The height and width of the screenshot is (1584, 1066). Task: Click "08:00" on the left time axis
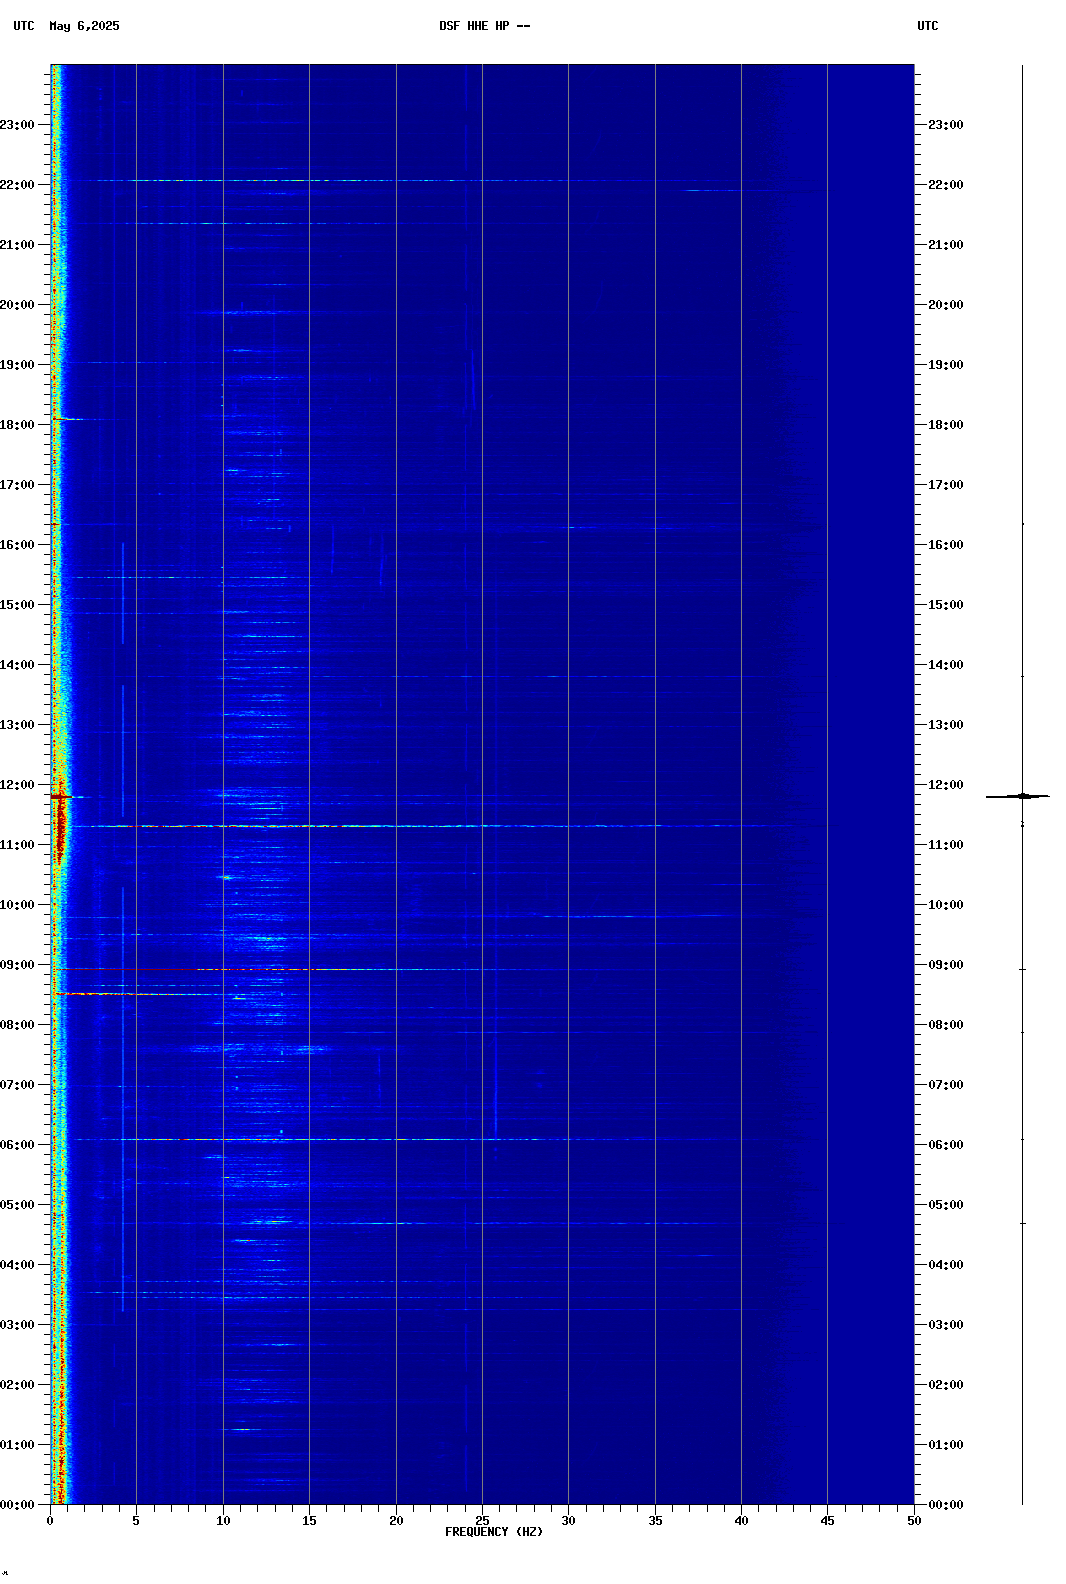[x=17, y=1025]
